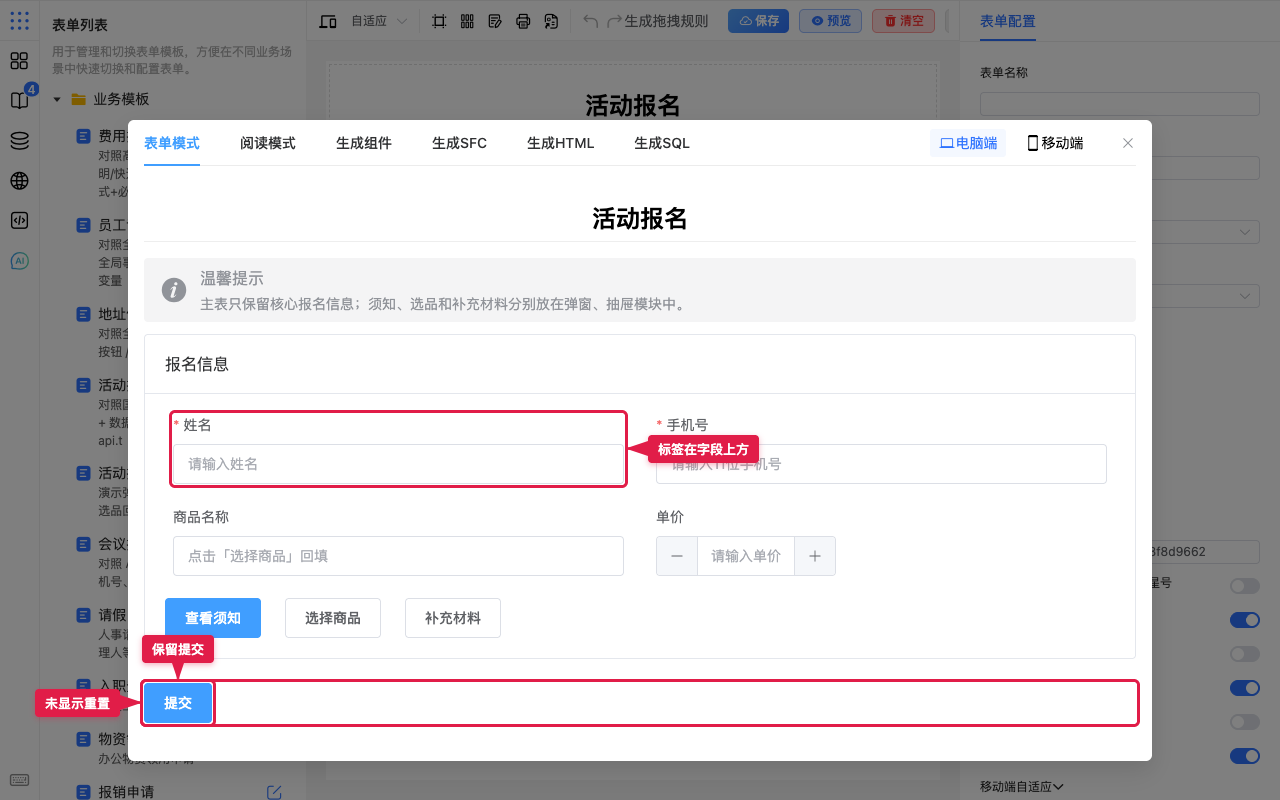Click the edit icon beside 报销申请
Screen dimensions: 1280x800
[x=274, y=792]
